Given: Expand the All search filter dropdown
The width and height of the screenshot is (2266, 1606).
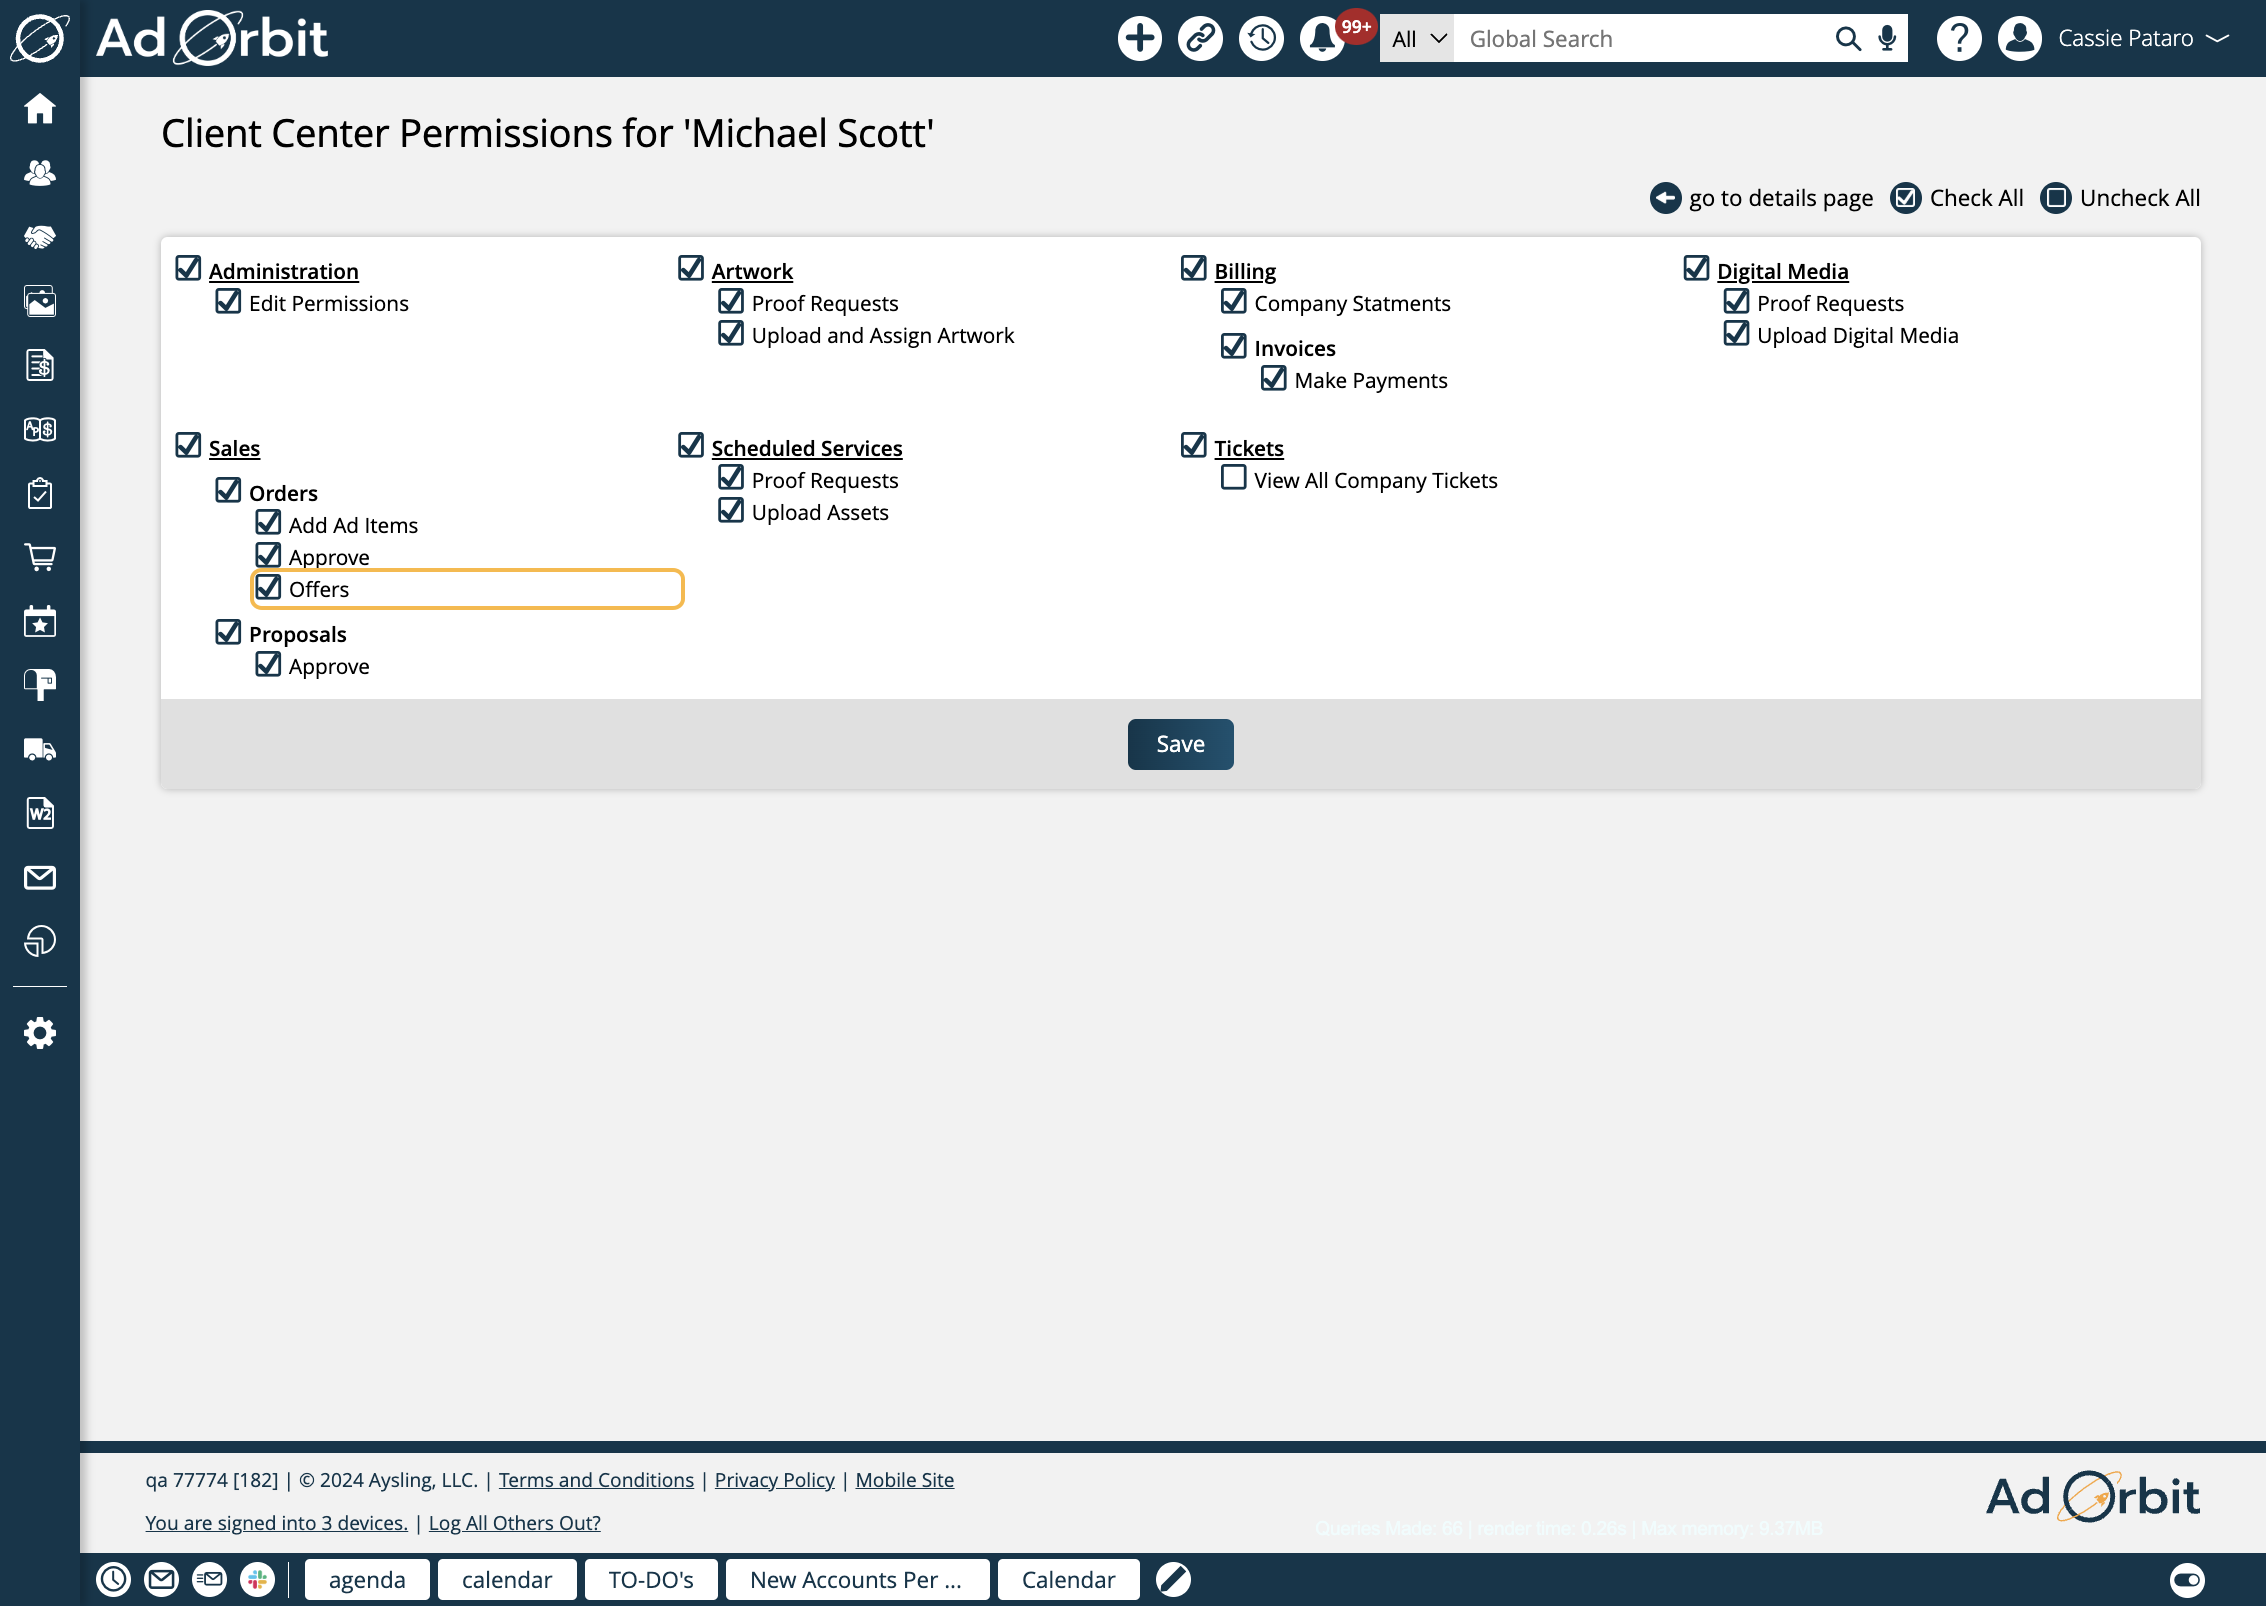Looking at the screenshot, I should click(1417, 39).
